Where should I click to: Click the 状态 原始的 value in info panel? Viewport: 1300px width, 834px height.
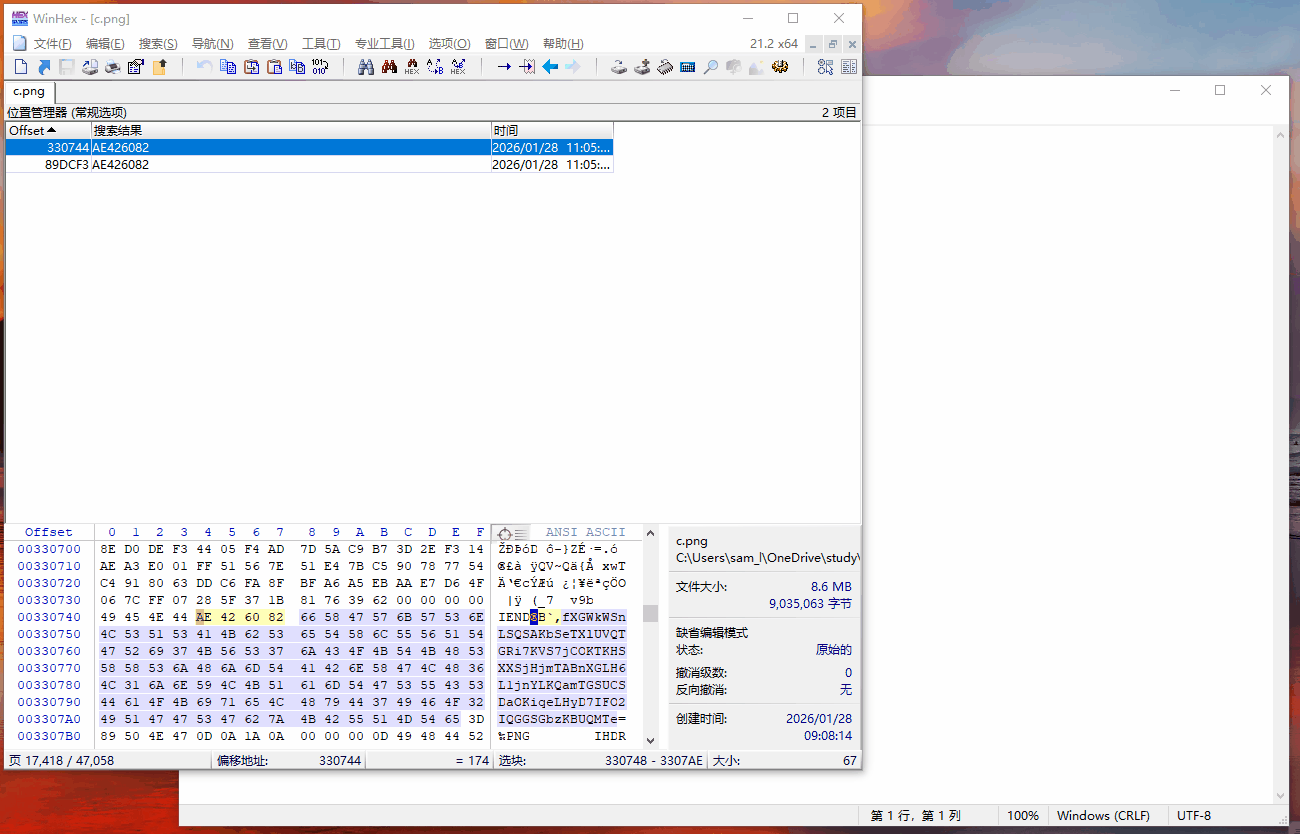[x=834, y=650]
